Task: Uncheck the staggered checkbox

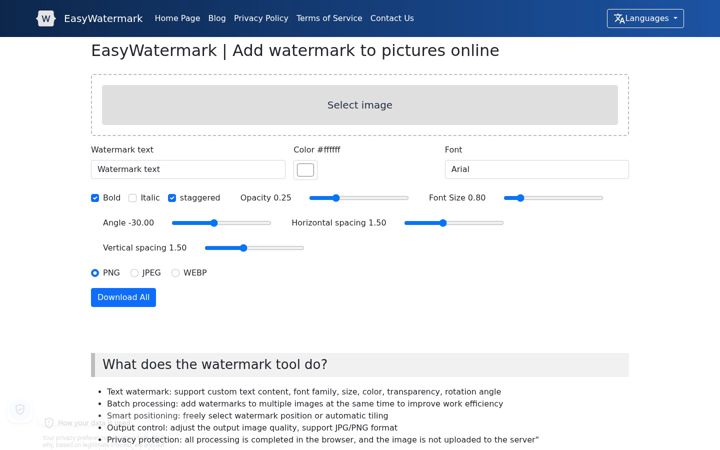Action: click(x=172, y=198)
